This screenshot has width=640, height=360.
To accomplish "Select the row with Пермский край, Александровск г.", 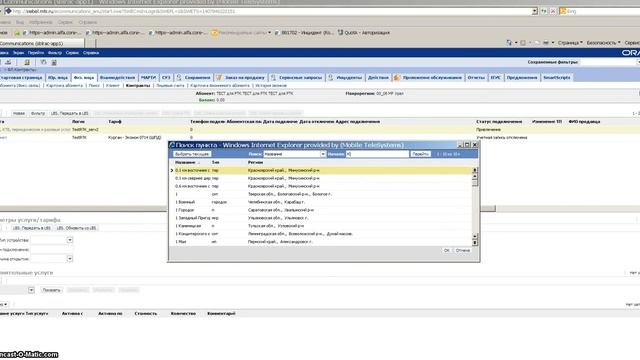I will [322, 242].
